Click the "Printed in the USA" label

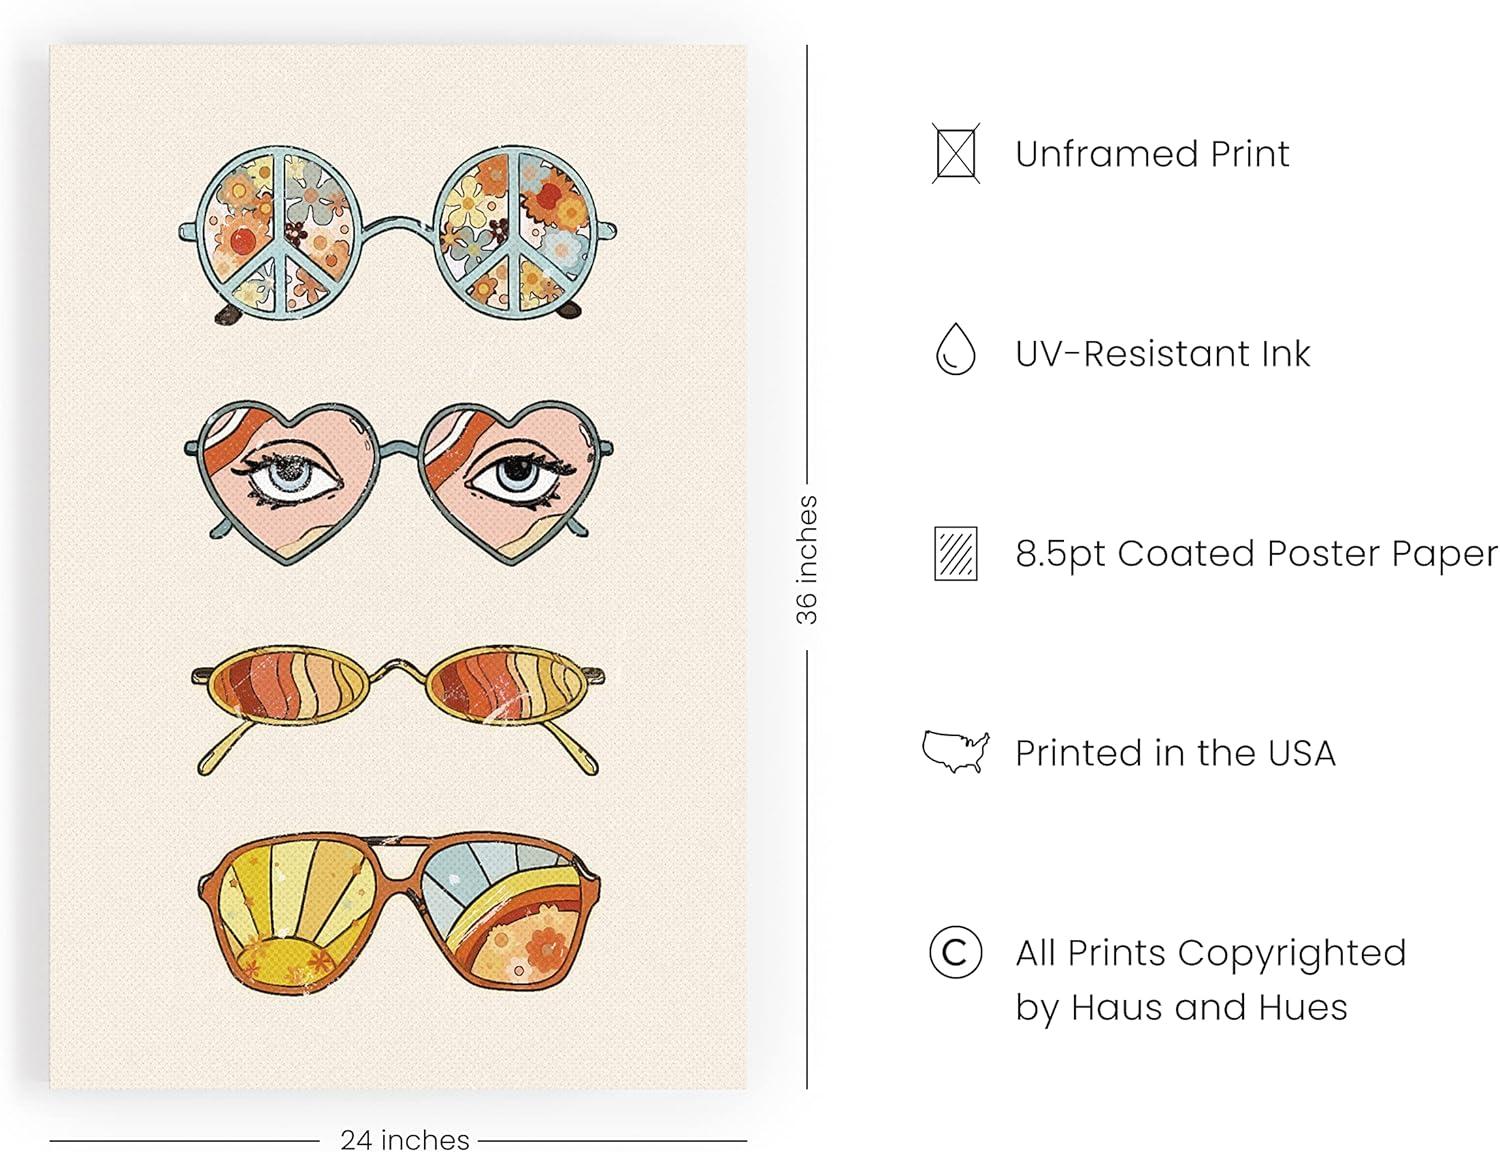(1175, 753)
